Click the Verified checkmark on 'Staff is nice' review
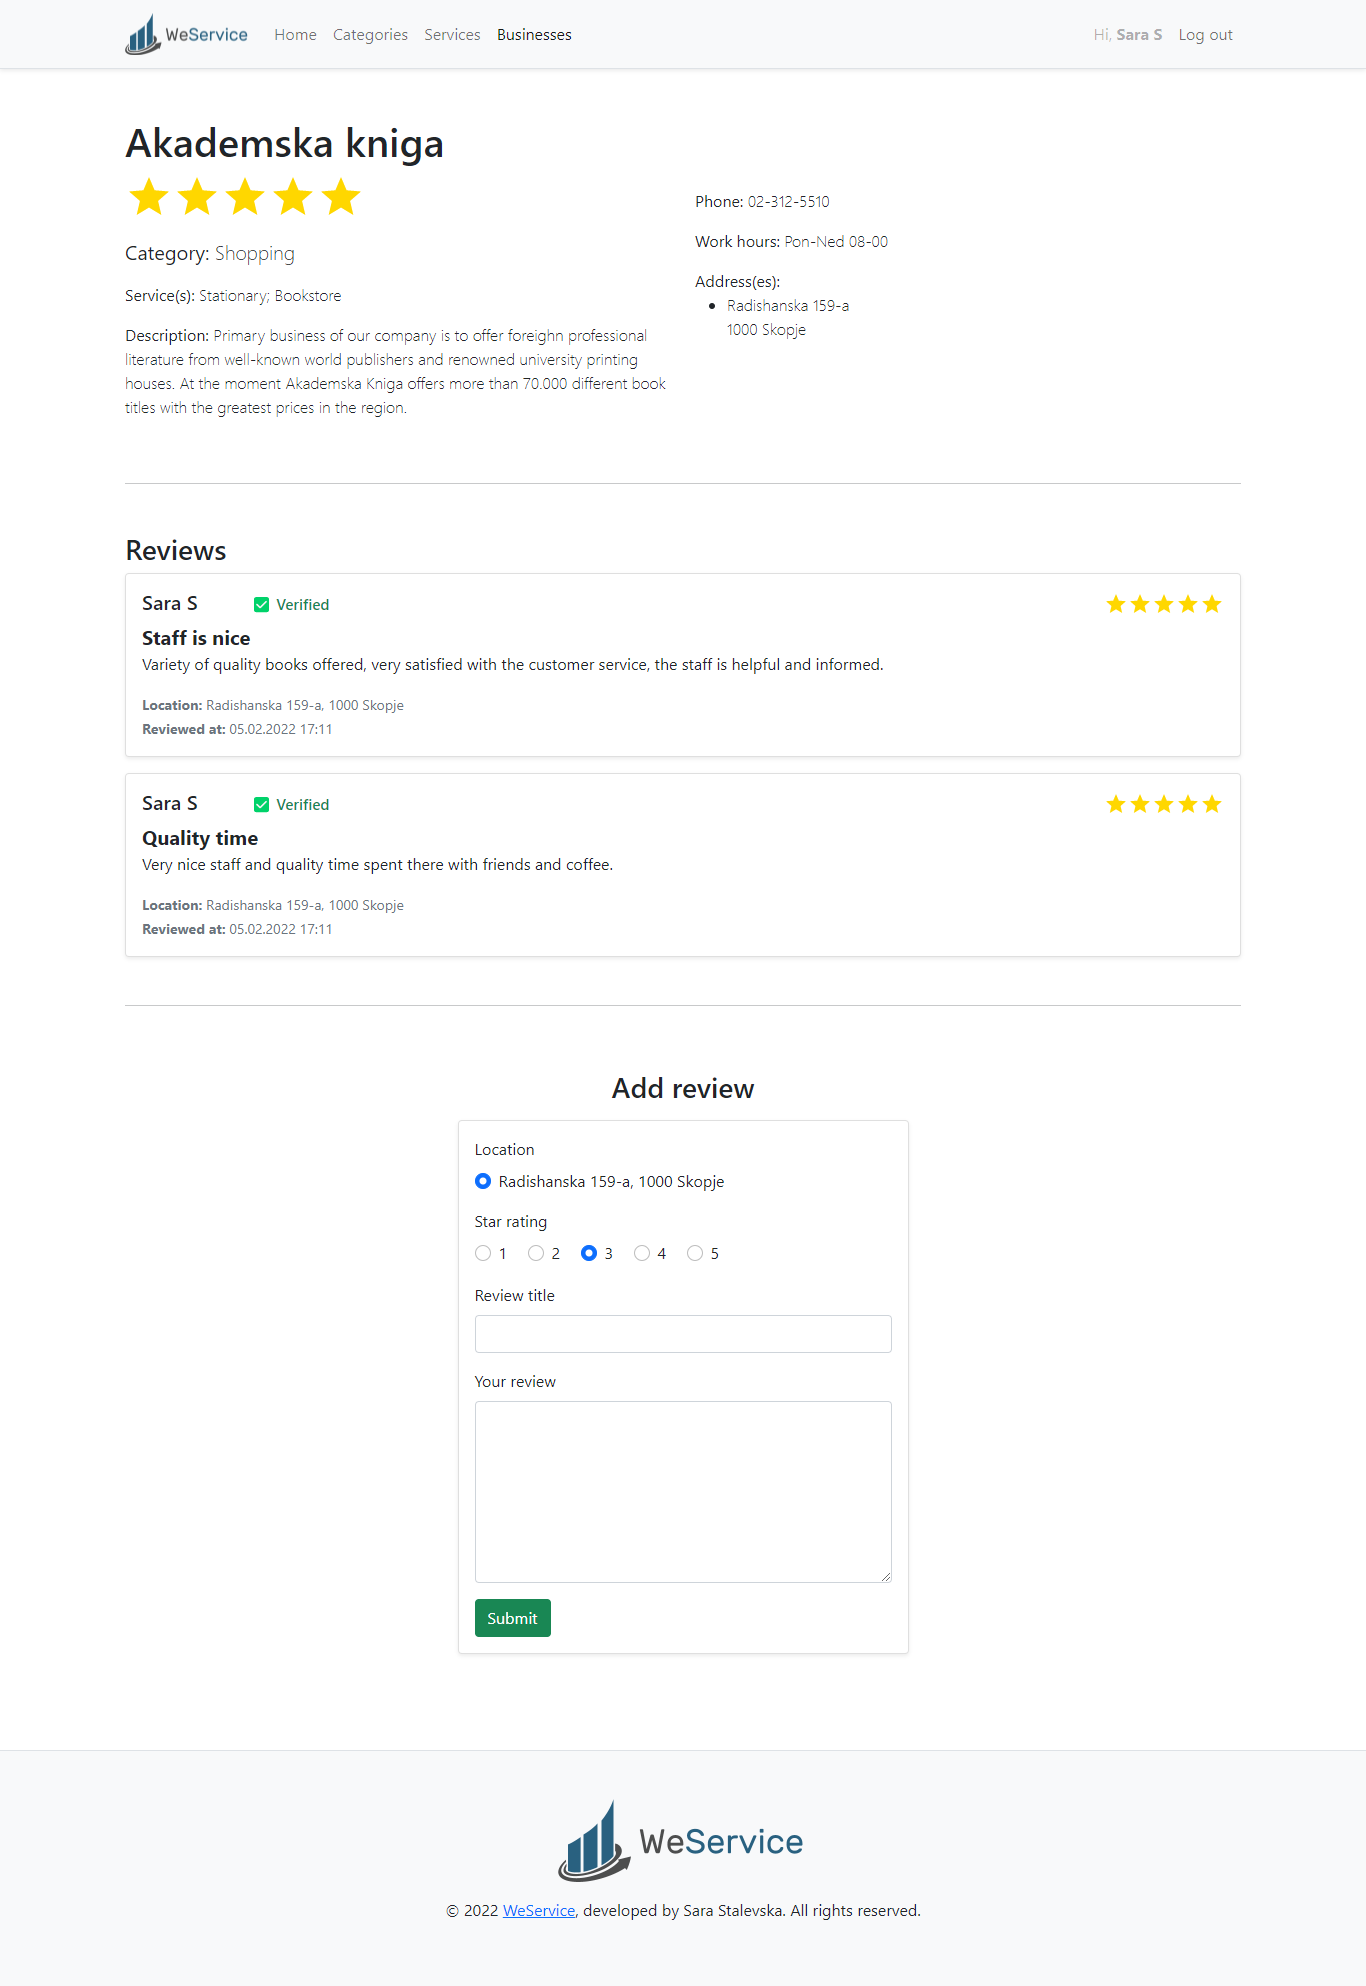The height and width of the screenshot is (1986, 1366). point(262,605)
